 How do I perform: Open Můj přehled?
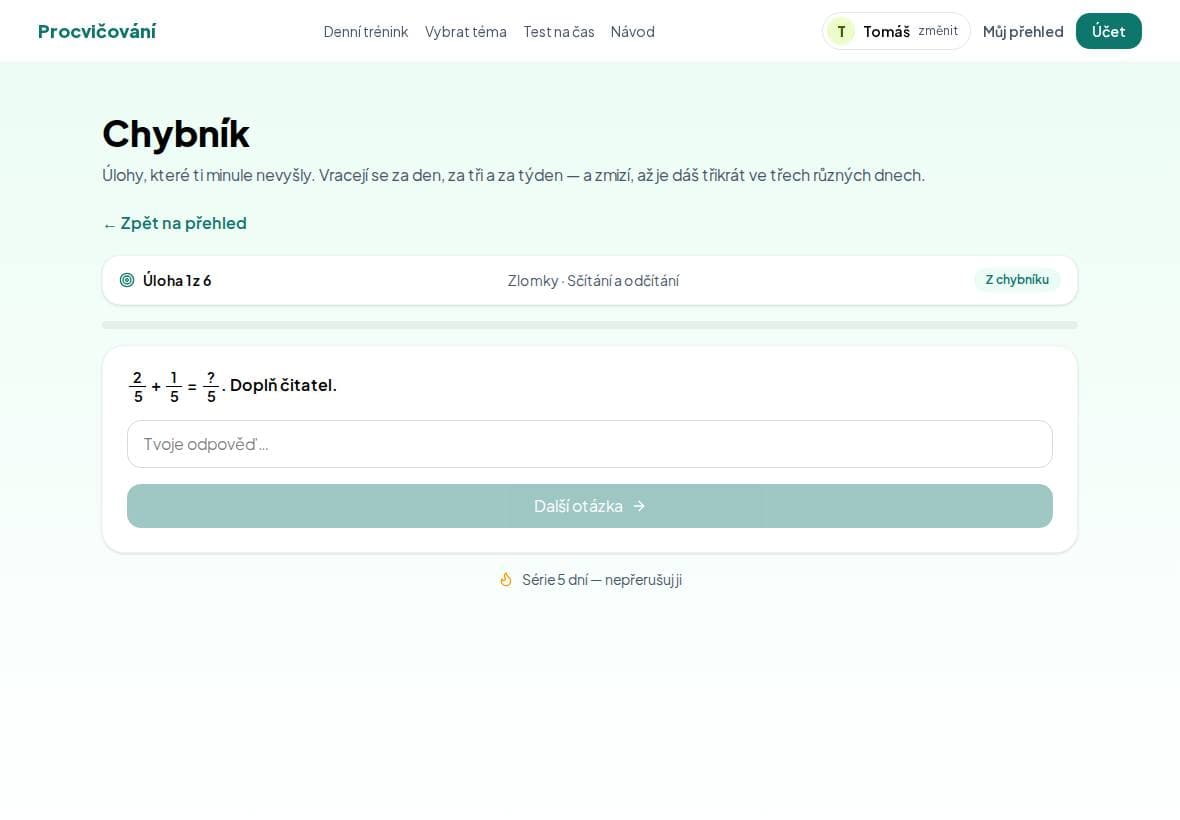pos(1023,32)
